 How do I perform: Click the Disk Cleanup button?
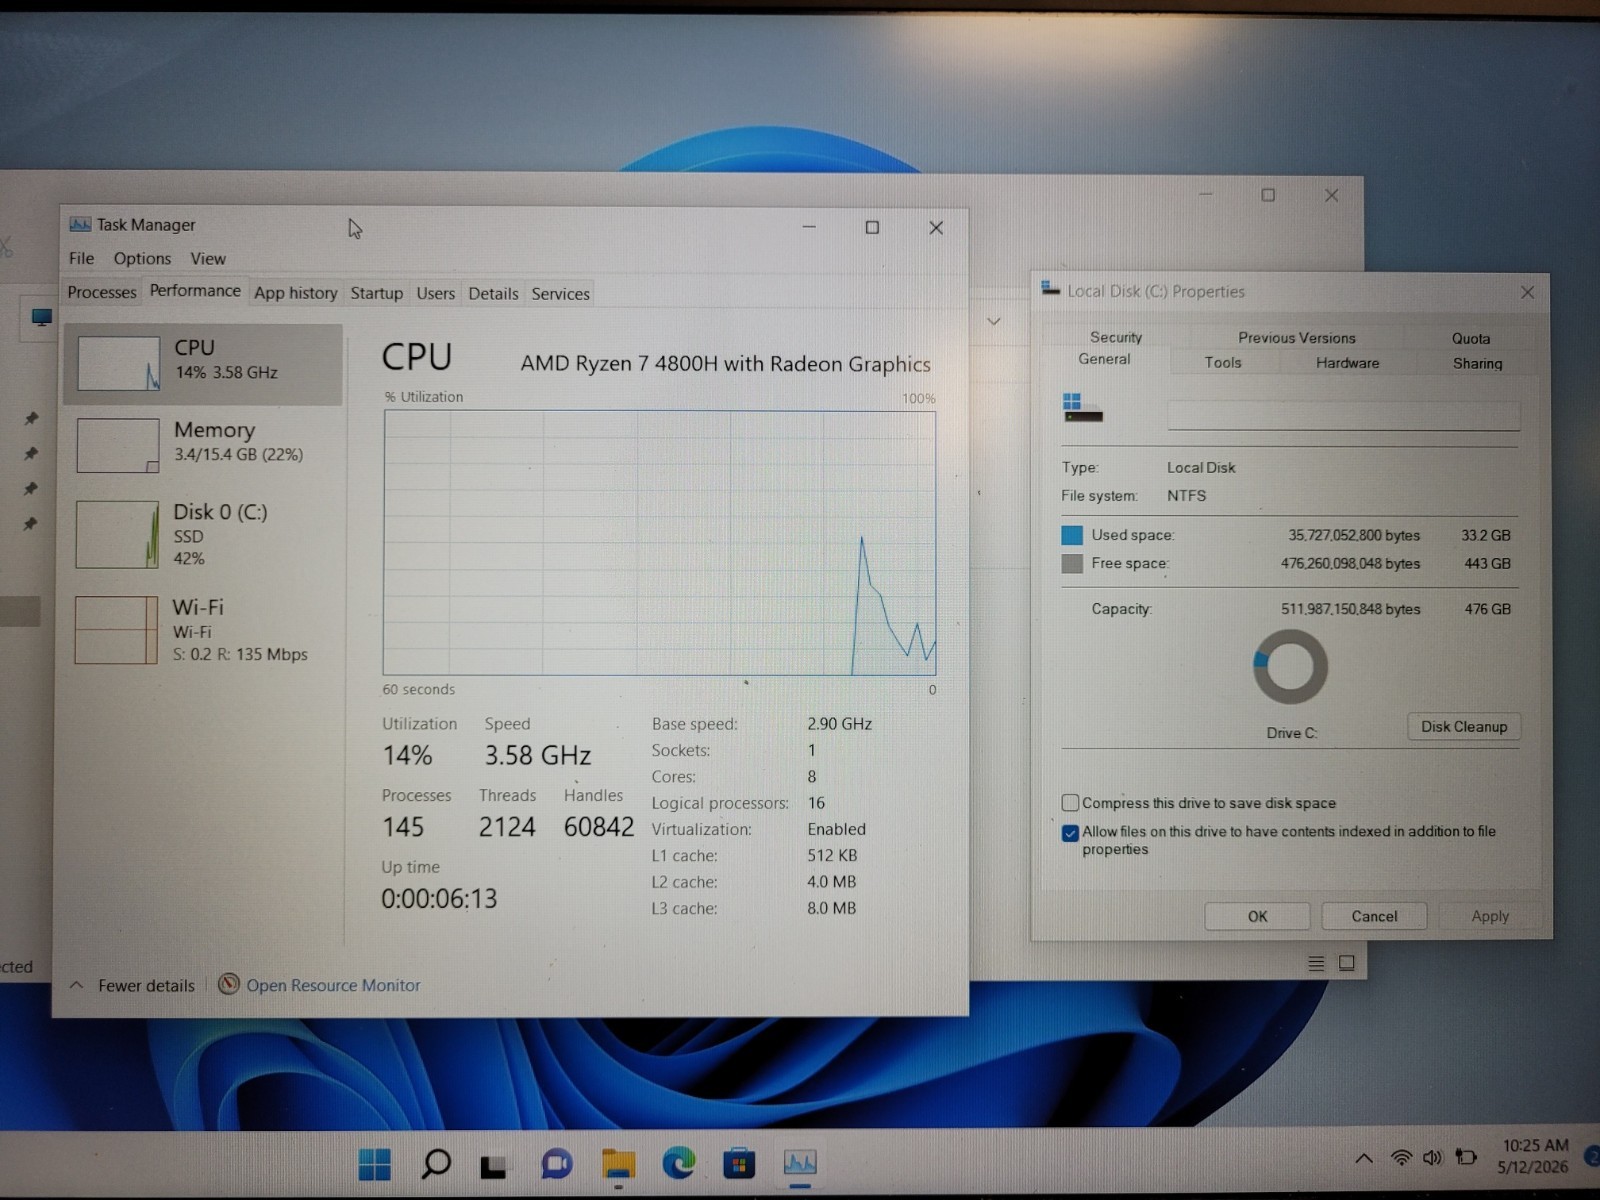pyautogui.click(x=1464, y=726)
